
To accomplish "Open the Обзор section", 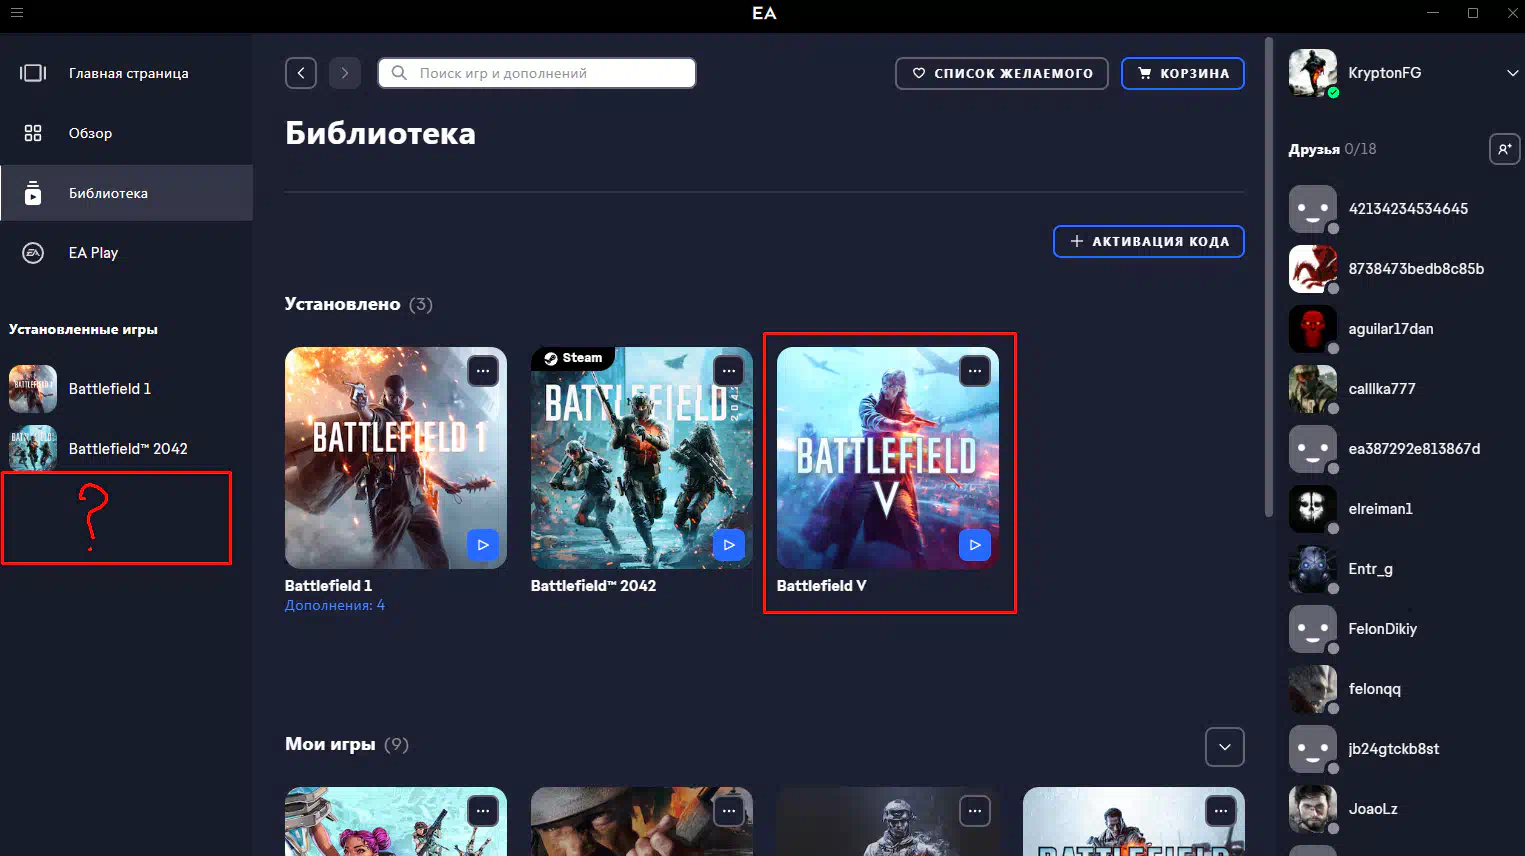I will click(x=126, y=133).
